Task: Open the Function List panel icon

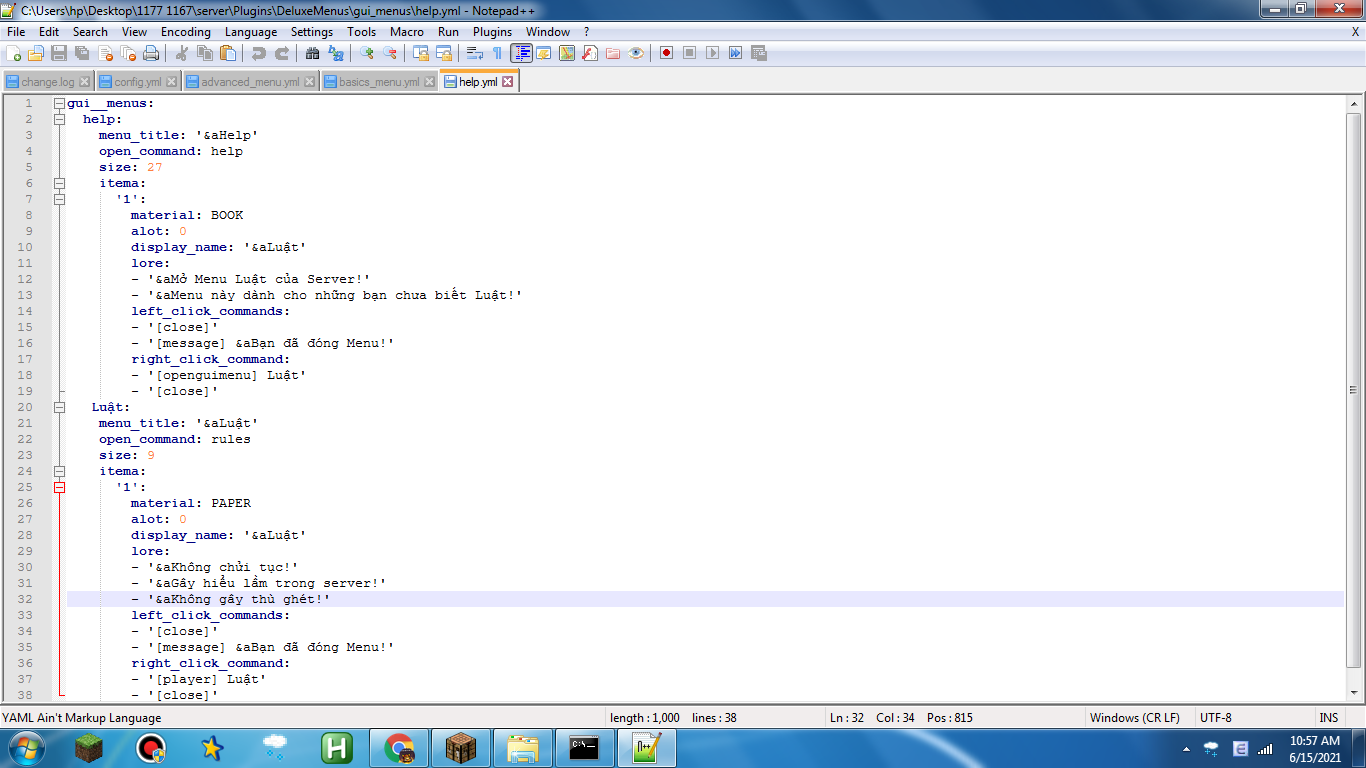Action: pos(590,53)
